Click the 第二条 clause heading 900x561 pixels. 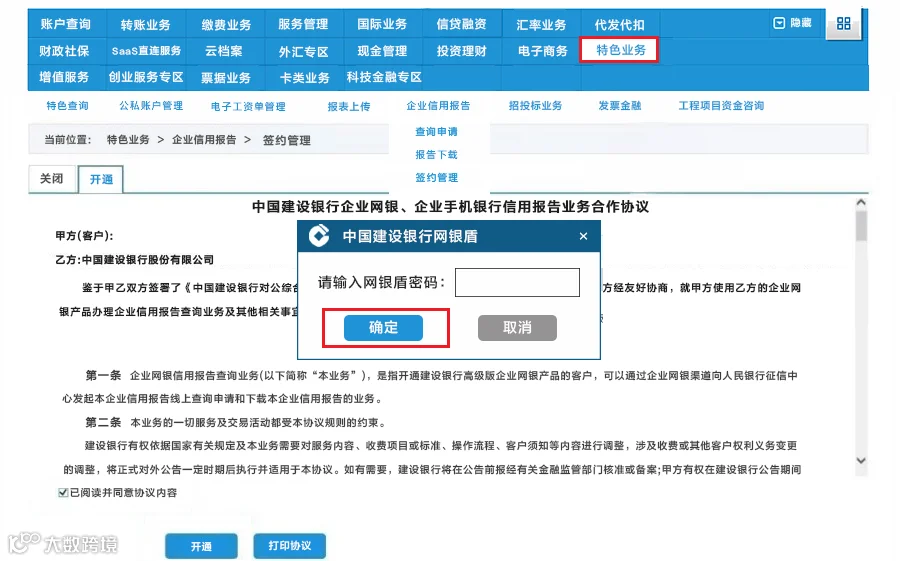pos(103,423)
